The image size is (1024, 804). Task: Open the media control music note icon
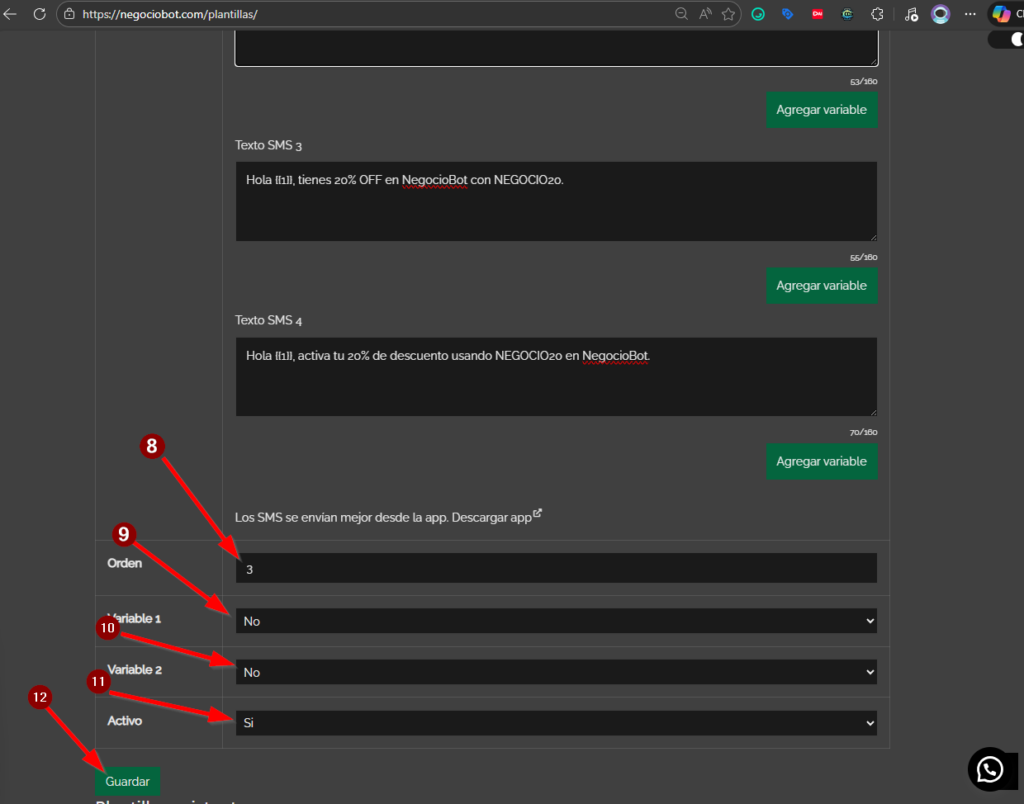pos(910,14)
